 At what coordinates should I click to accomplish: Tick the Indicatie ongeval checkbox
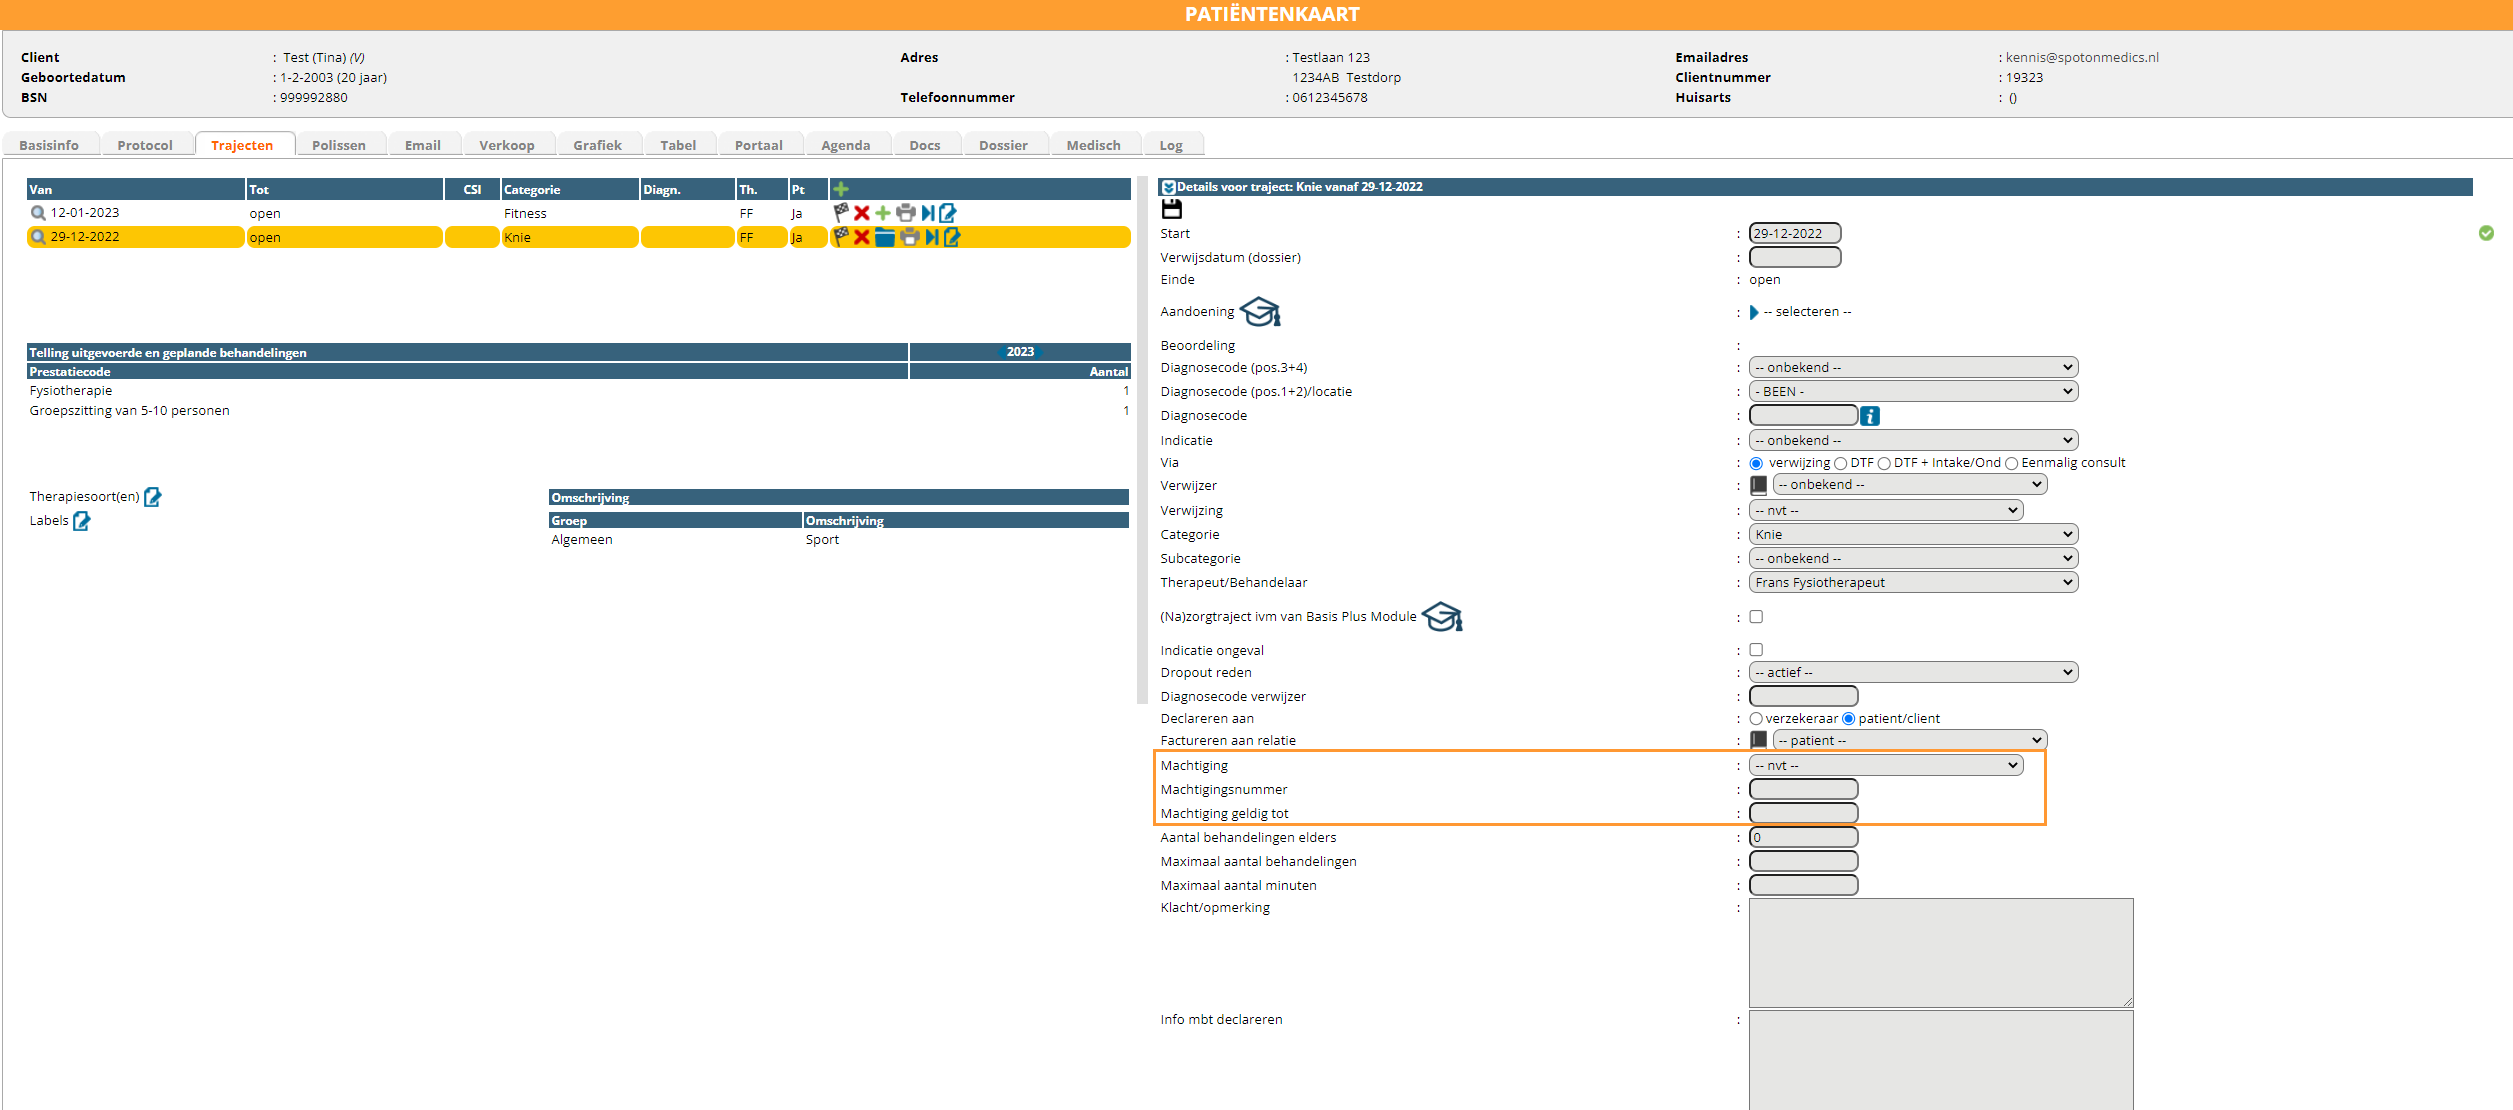(1756, 650)
